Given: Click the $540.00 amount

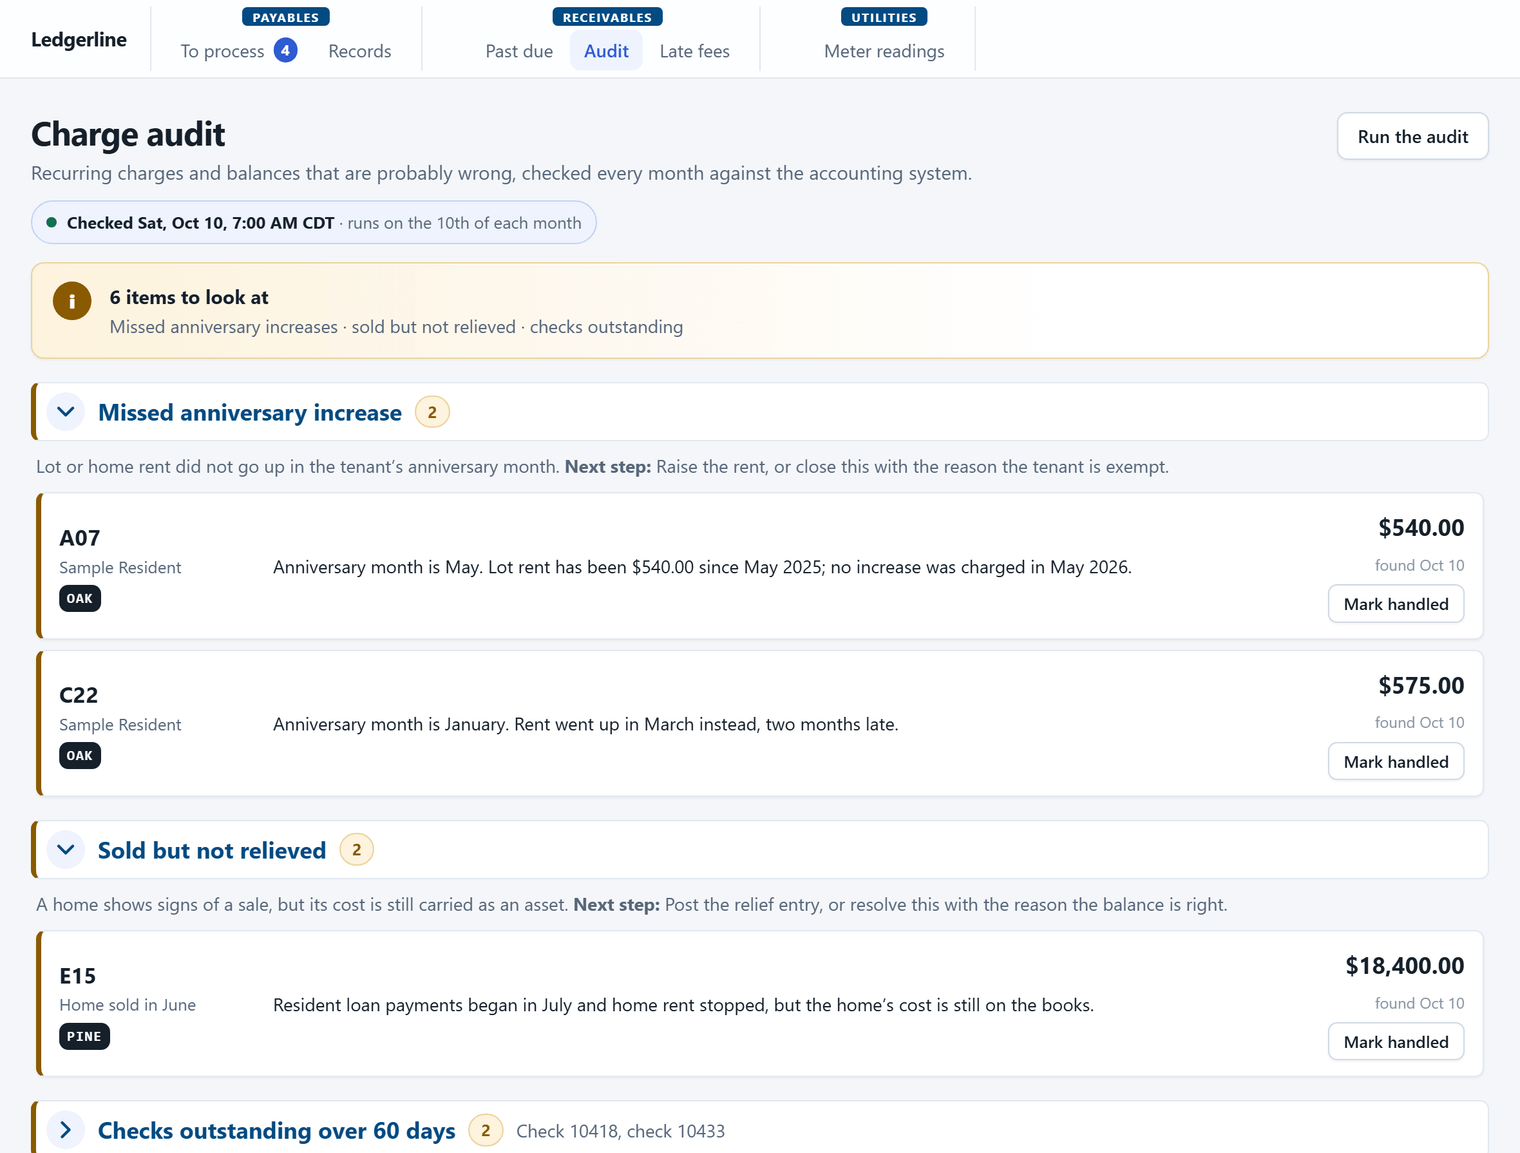Looking at the screenshot, I should (1421, 527).
